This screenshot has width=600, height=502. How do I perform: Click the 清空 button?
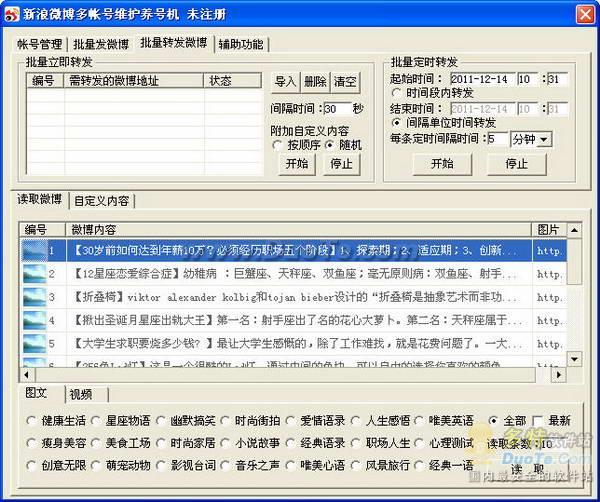click(x=345, y=81)
